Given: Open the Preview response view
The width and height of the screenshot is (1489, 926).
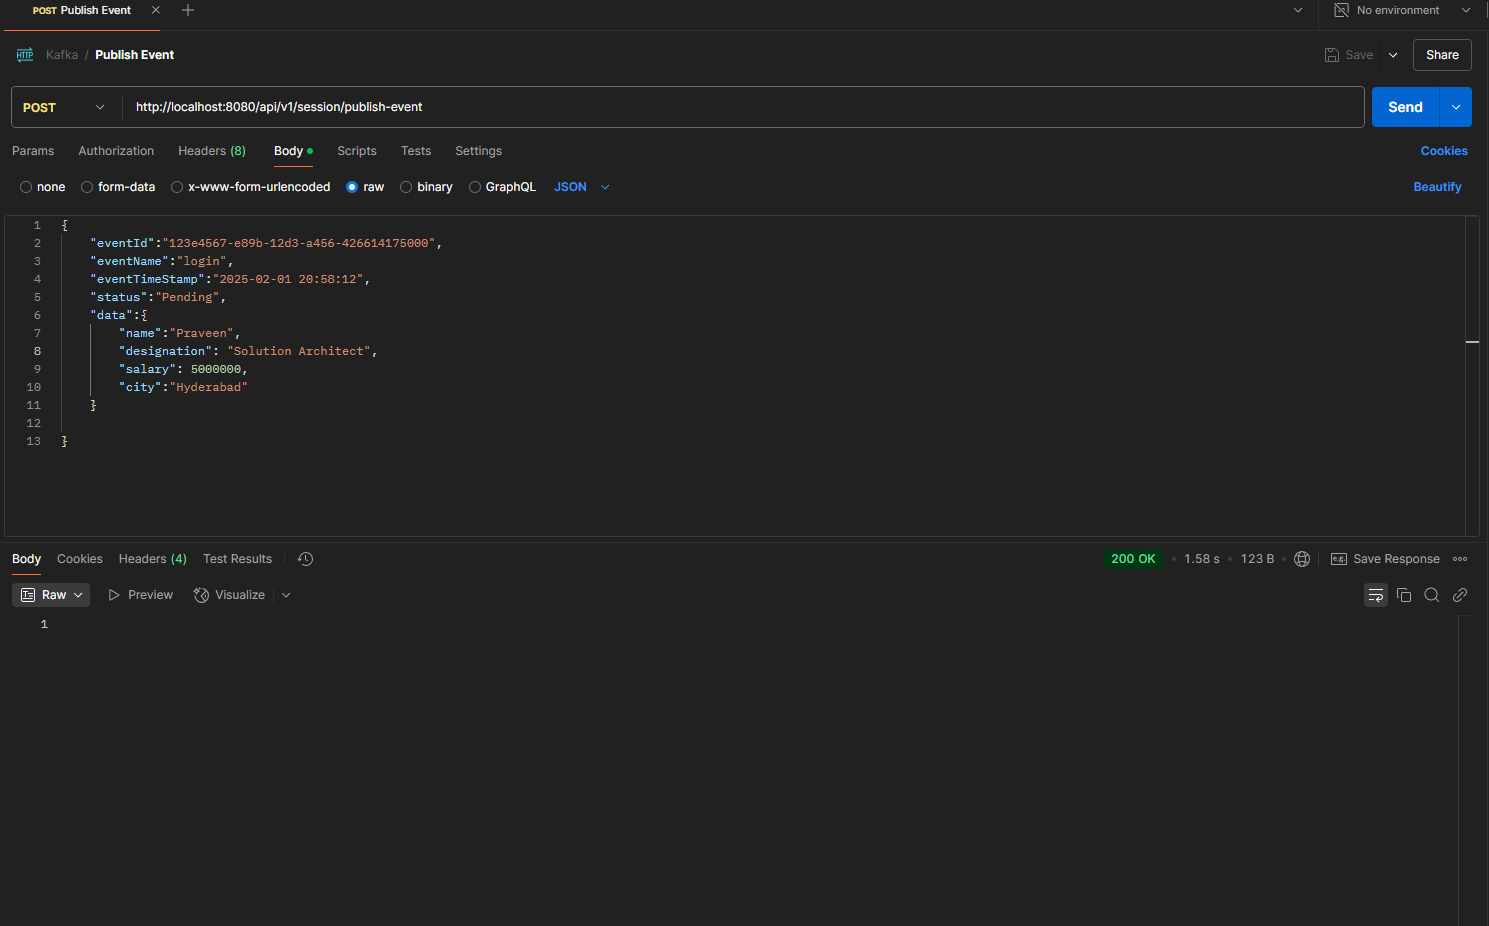Looking at the screenshot, I should click(x=141, y=595).
